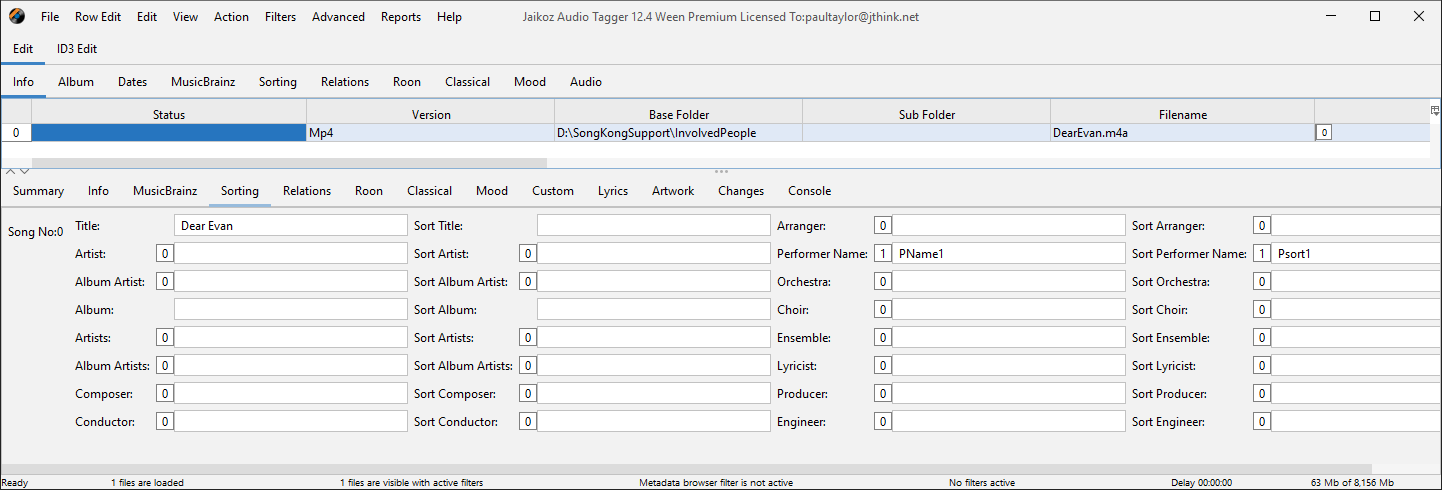This screenshot has width=1442, height=490.
Task: Click the Artist multi-value count box
Action: [x=164, y=254]
